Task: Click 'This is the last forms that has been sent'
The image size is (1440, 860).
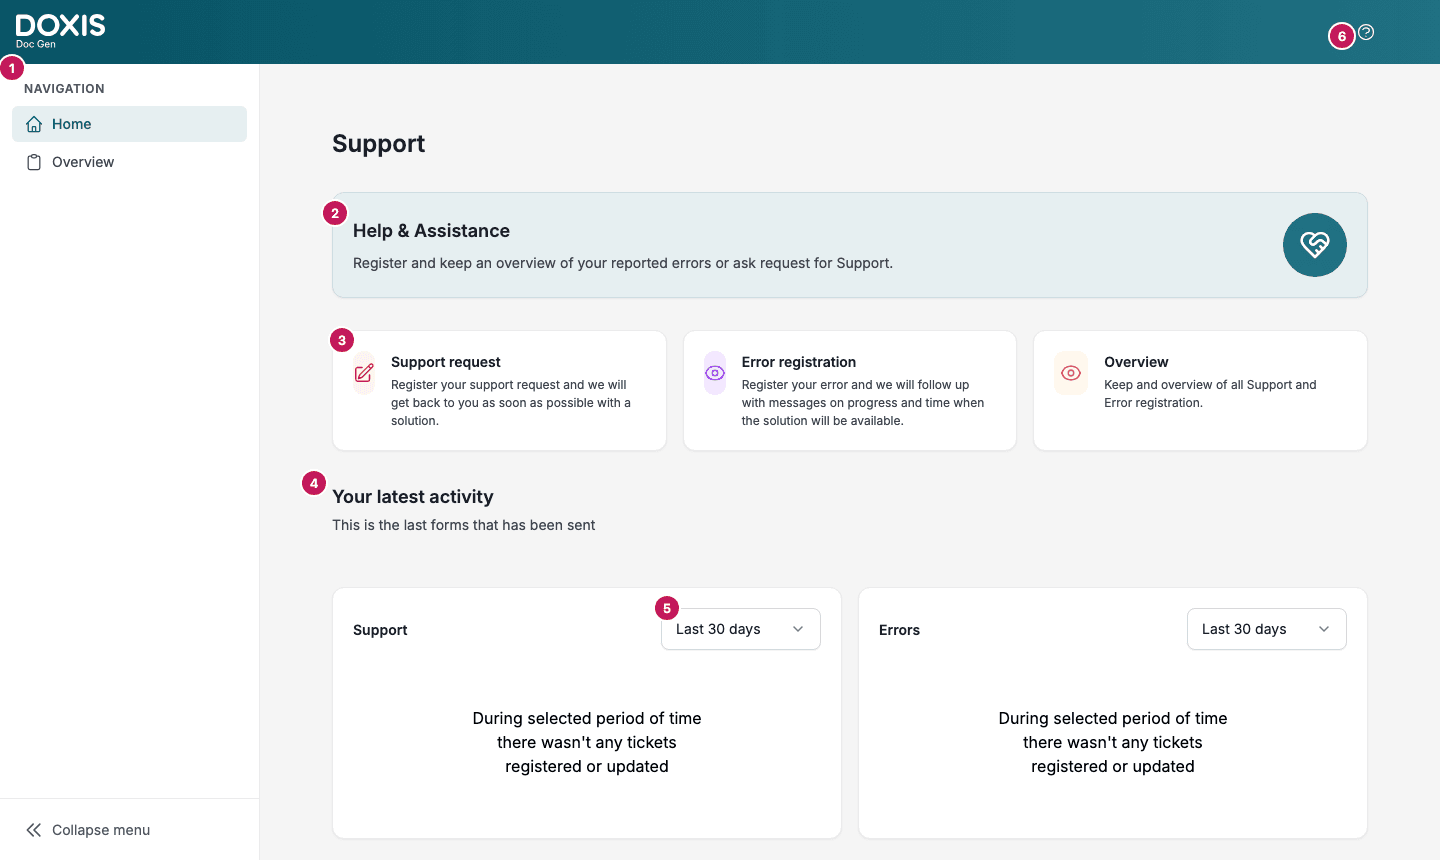Action: tap(464, 525)
